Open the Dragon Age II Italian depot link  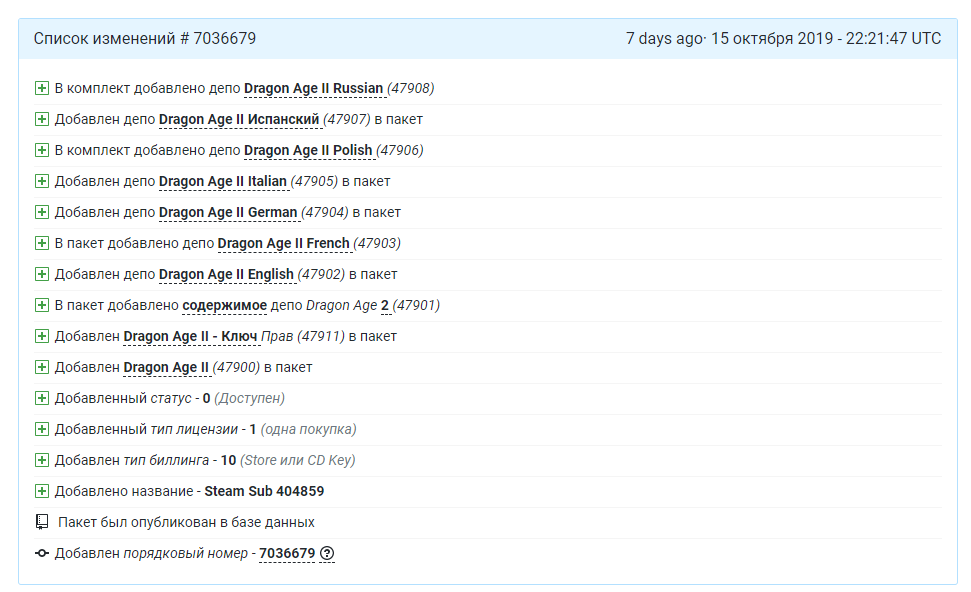click(x=223, y=181)
